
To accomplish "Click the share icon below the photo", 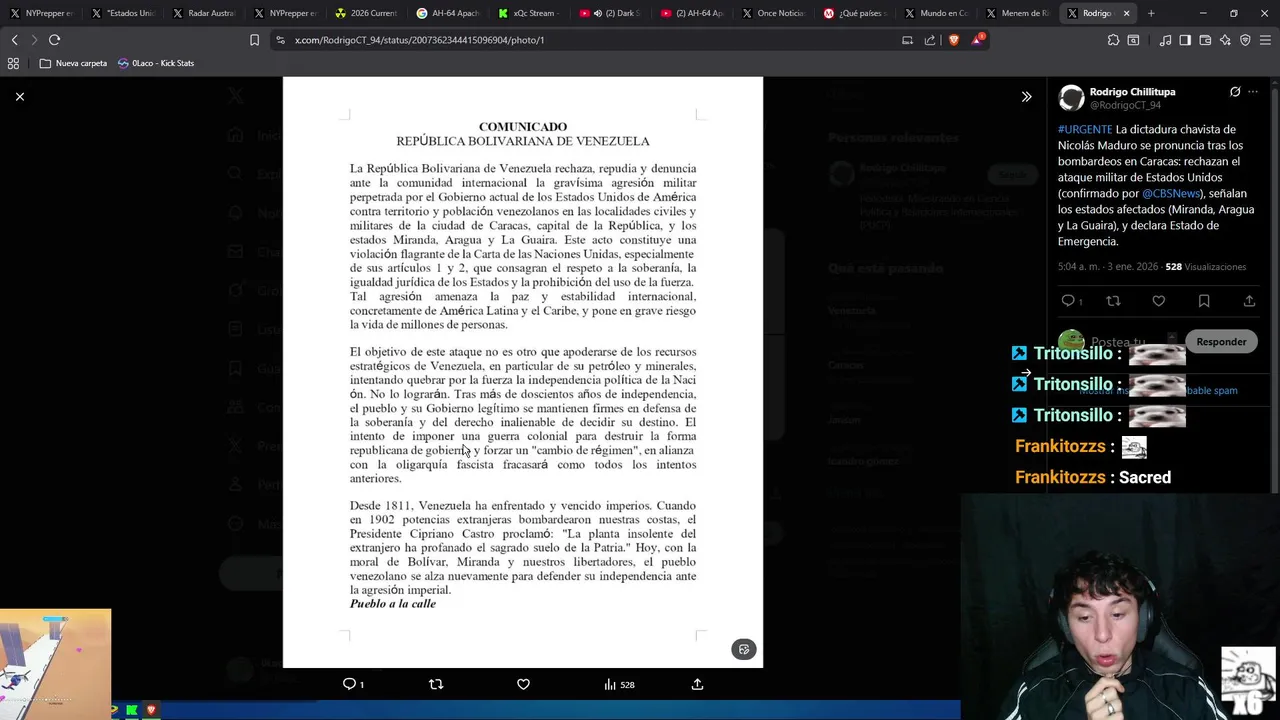I will [697, 684].
